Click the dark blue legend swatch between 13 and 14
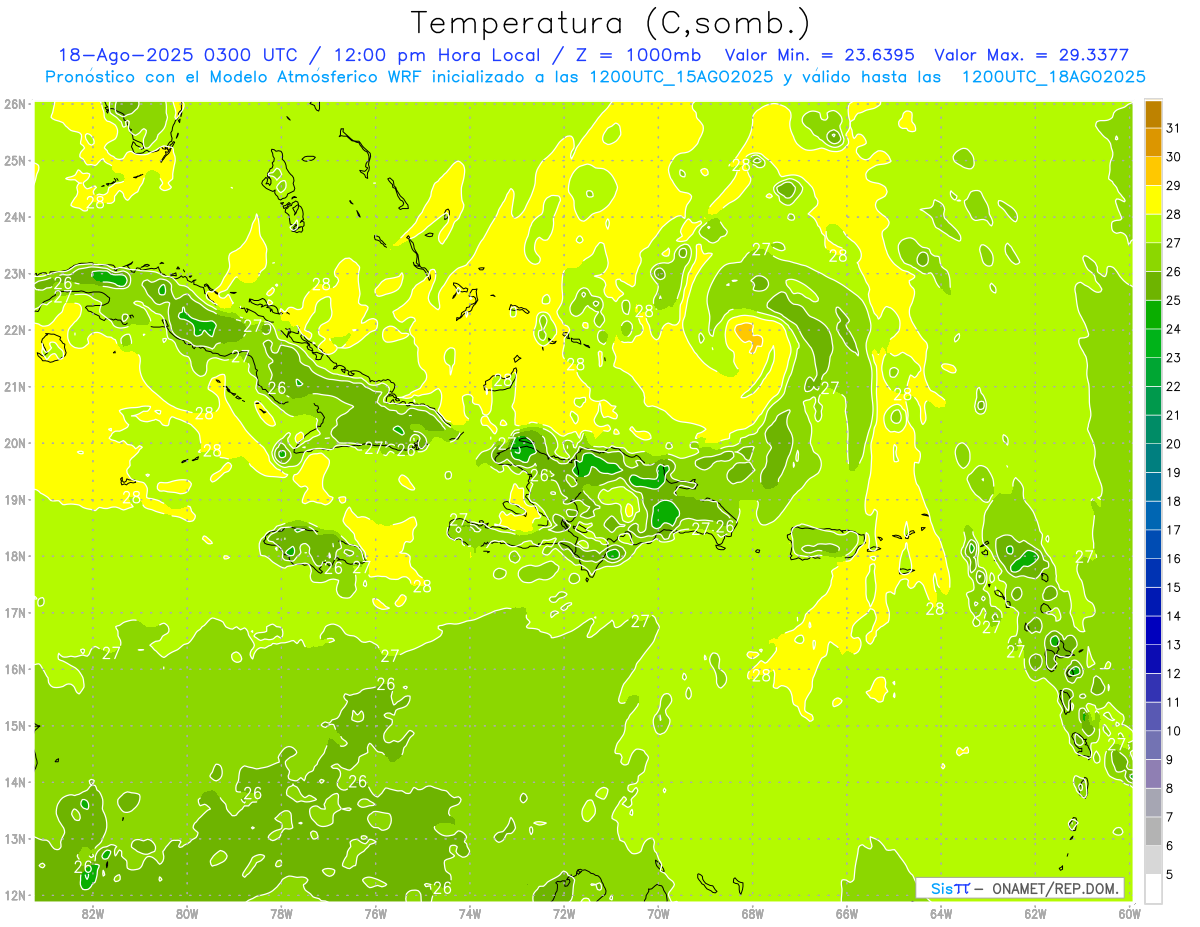This screenshot has height=927, width=1200. point(1153,631)
